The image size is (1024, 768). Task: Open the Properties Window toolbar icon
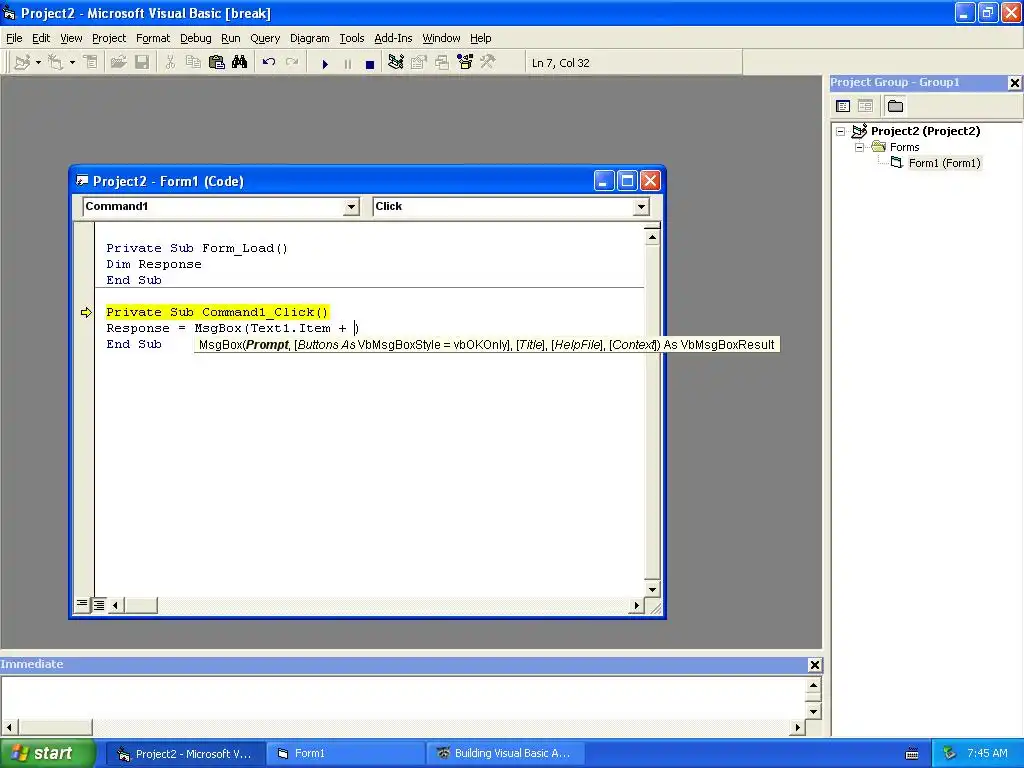point(419,63)
